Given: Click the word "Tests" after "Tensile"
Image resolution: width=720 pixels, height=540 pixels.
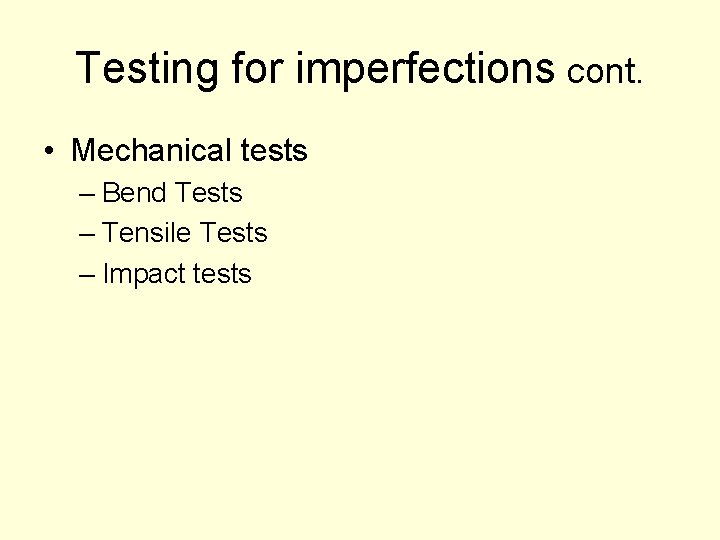Looking at the screenshot, I should coord(233,233).
